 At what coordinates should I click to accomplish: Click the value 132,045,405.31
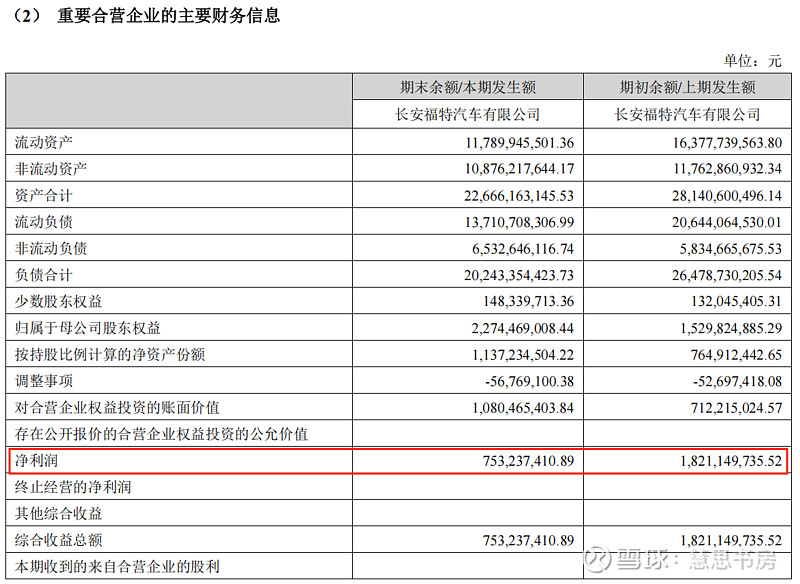[737, 301]
